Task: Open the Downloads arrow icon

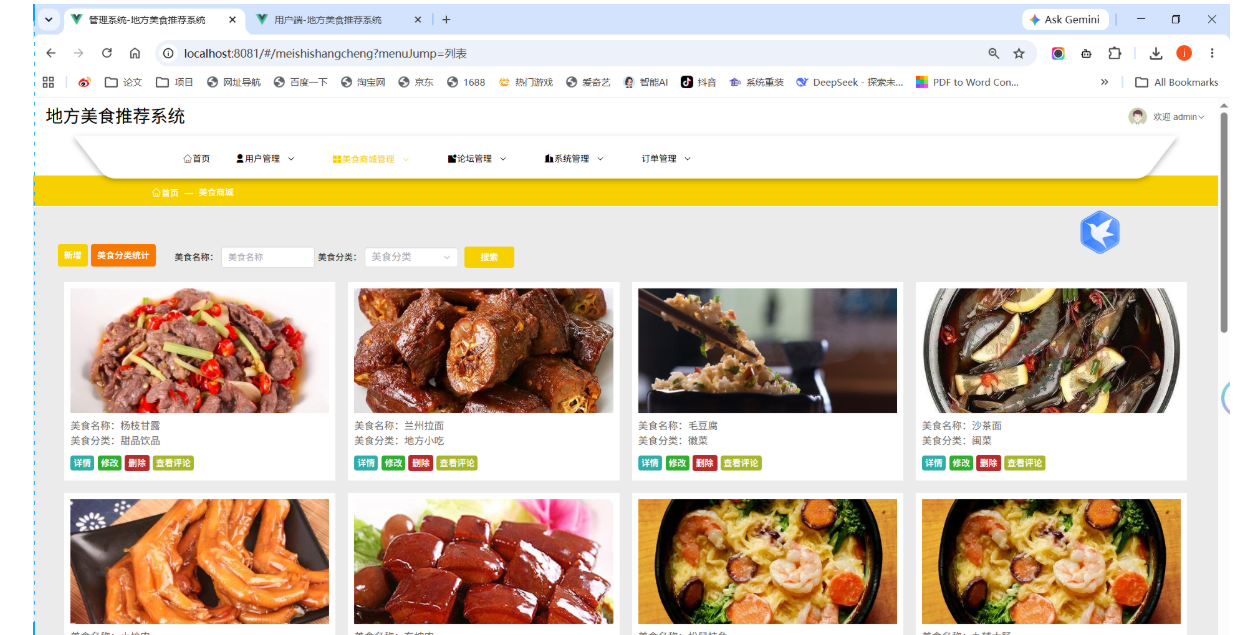Action: click(x=1156, y=53)
